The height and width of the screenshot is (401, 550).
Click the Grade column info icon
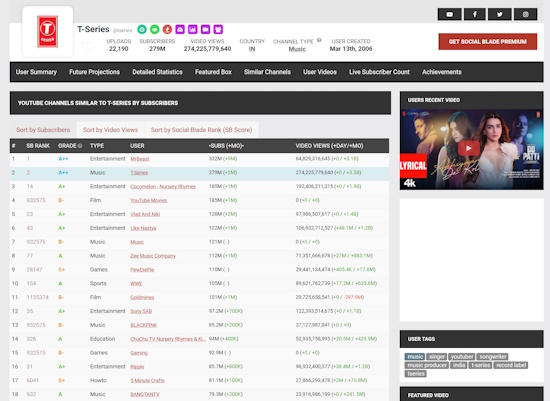click(80, 146)
